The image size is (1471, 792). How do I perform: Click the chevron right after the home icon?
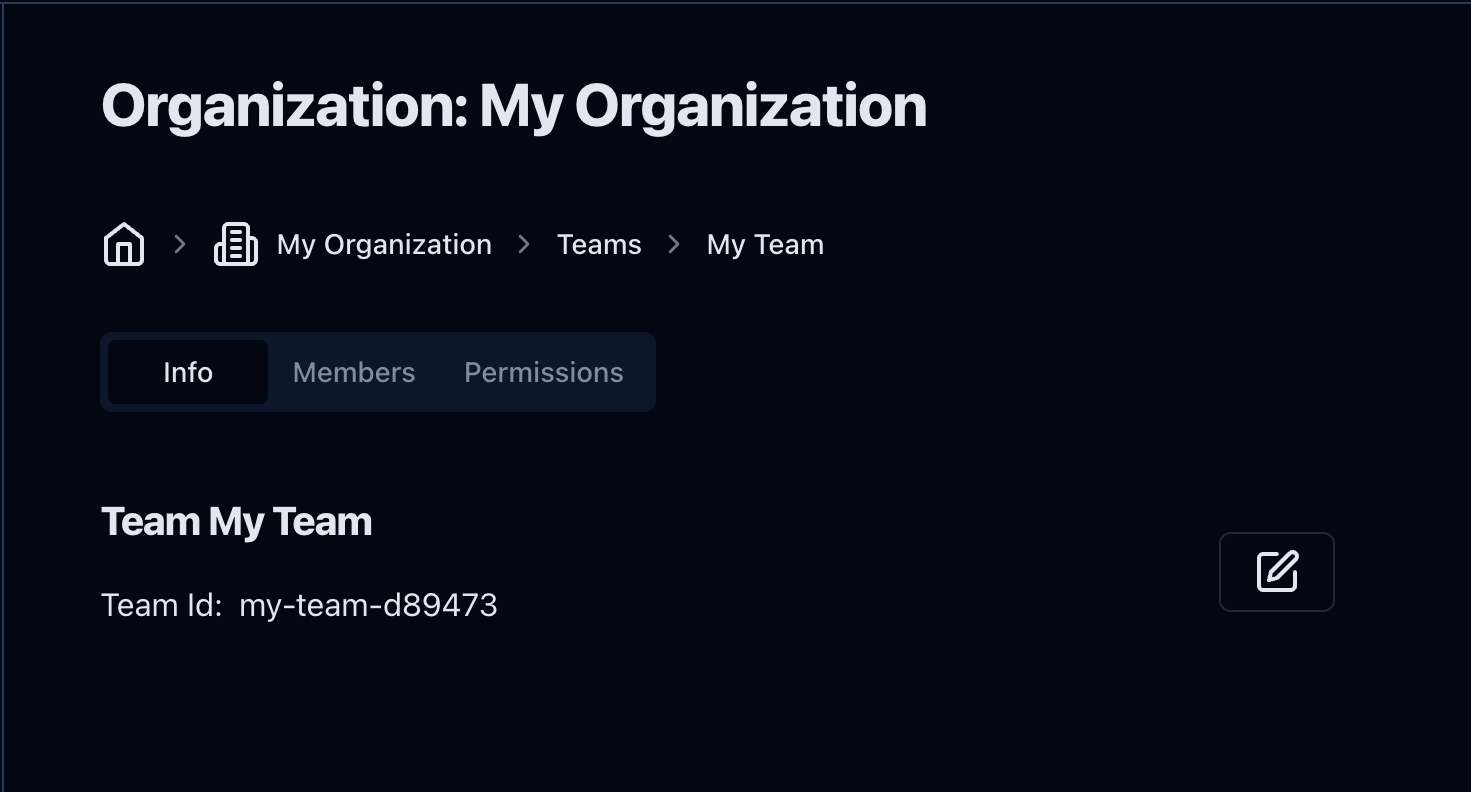[180, 245]
